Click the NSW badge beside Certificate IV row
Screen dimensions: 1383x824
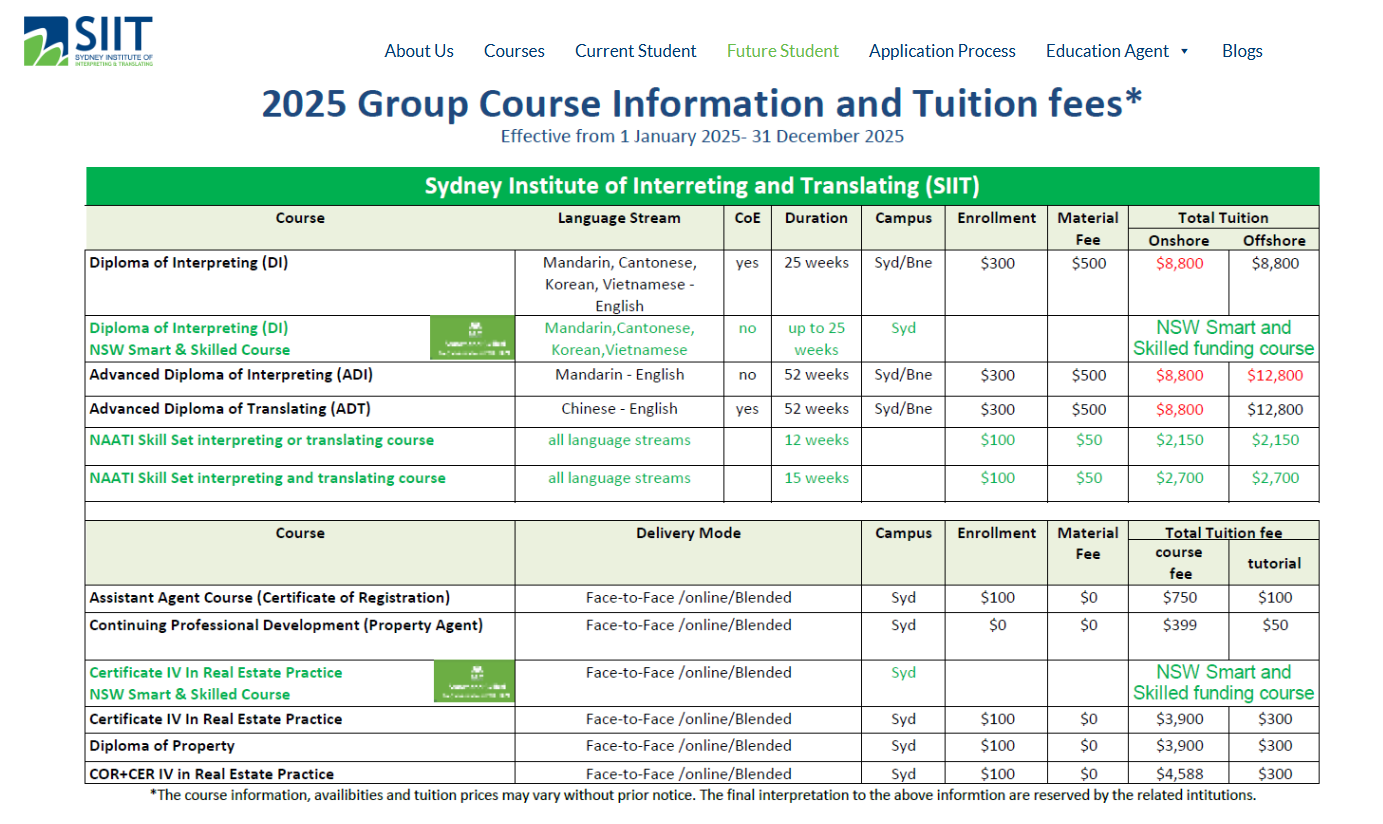(473, 681)
